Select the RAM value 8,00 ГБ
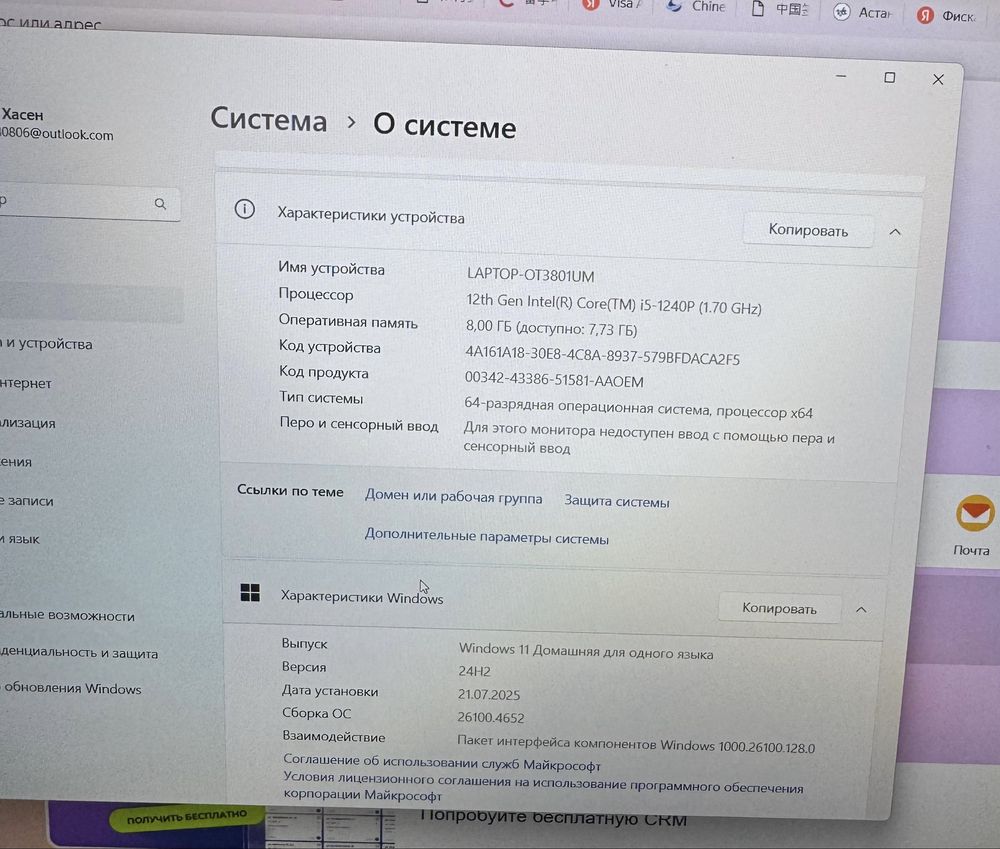1000x849 pixels. pos(551,328)
